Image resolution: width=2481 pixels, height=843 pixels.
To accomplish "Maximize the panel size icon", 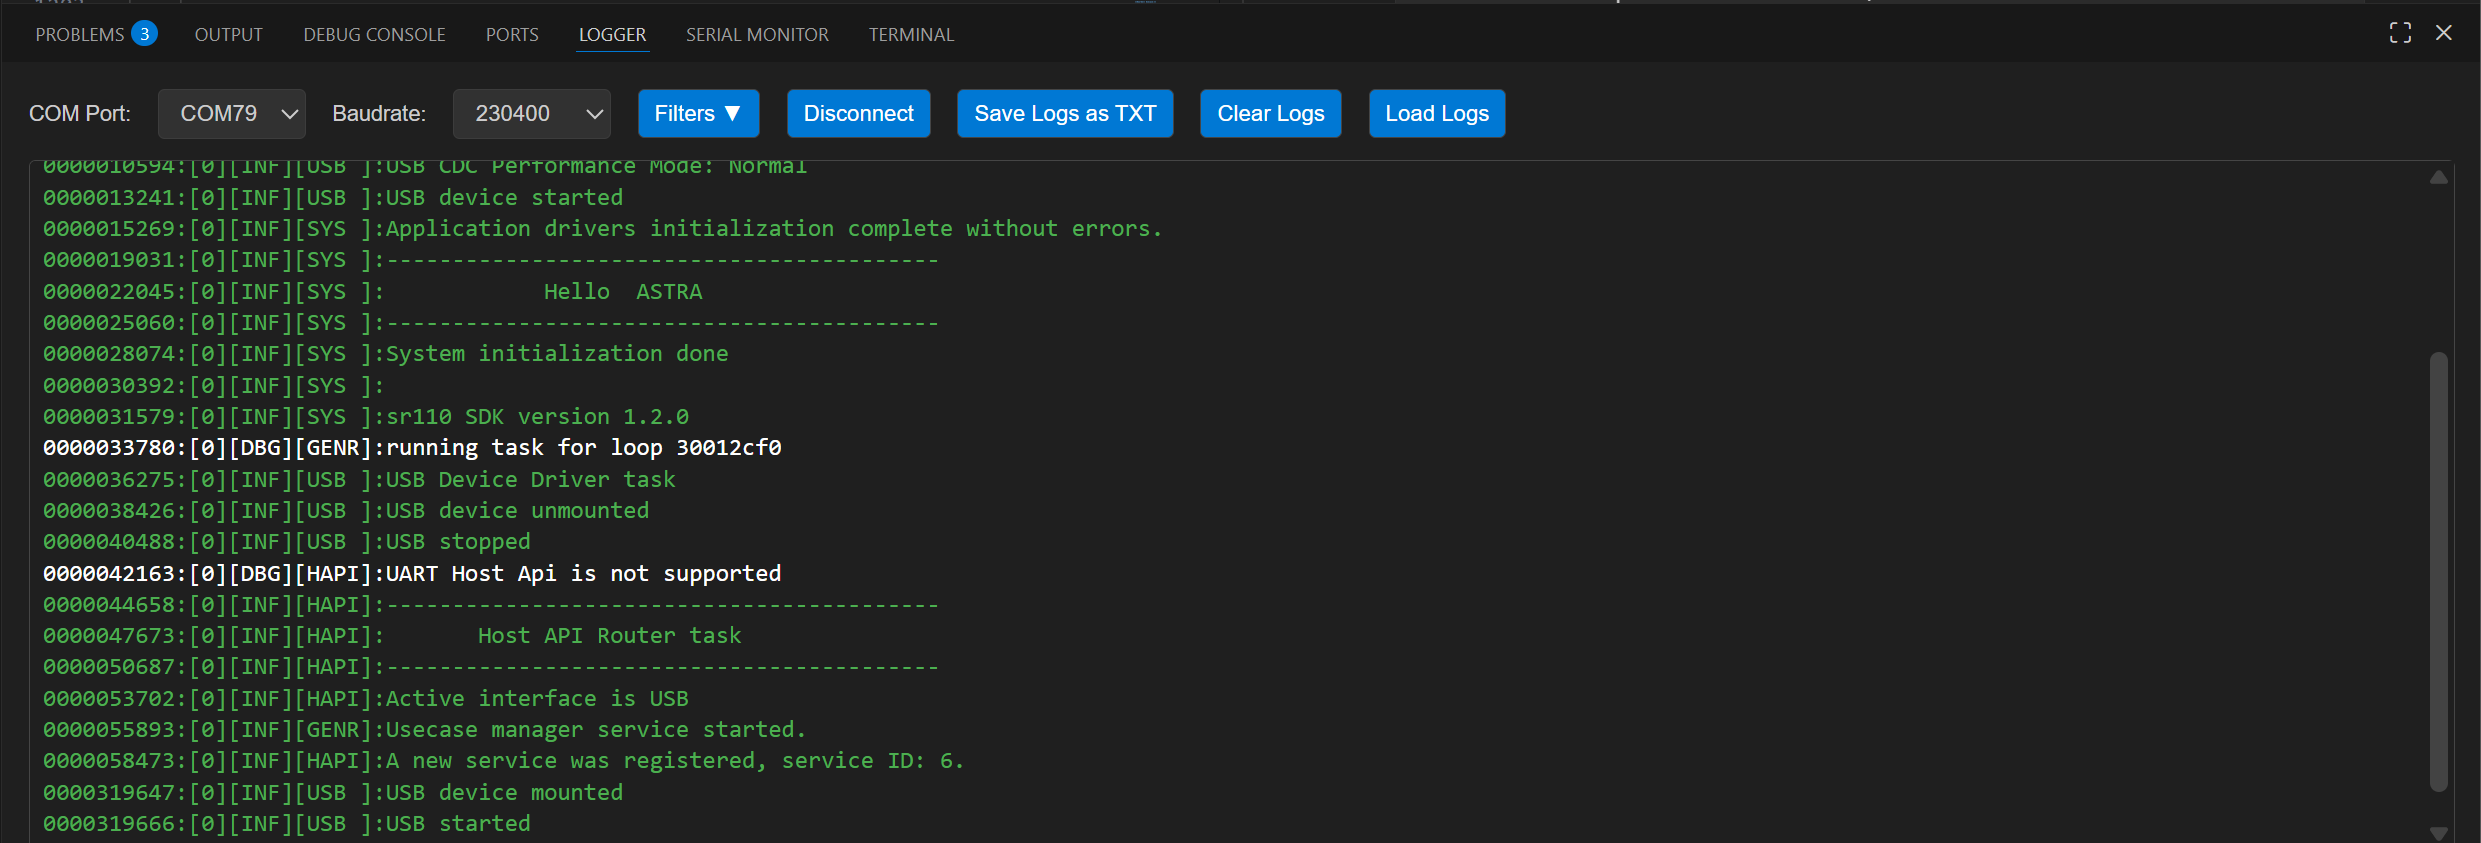I will [2400, 33].
